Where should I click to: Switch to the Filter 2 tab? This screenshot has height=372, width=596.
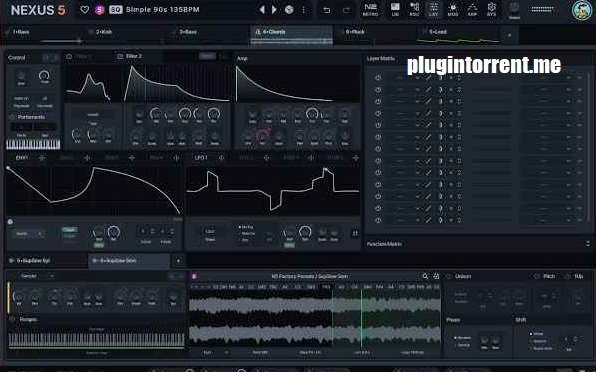[x=134, y=56]
